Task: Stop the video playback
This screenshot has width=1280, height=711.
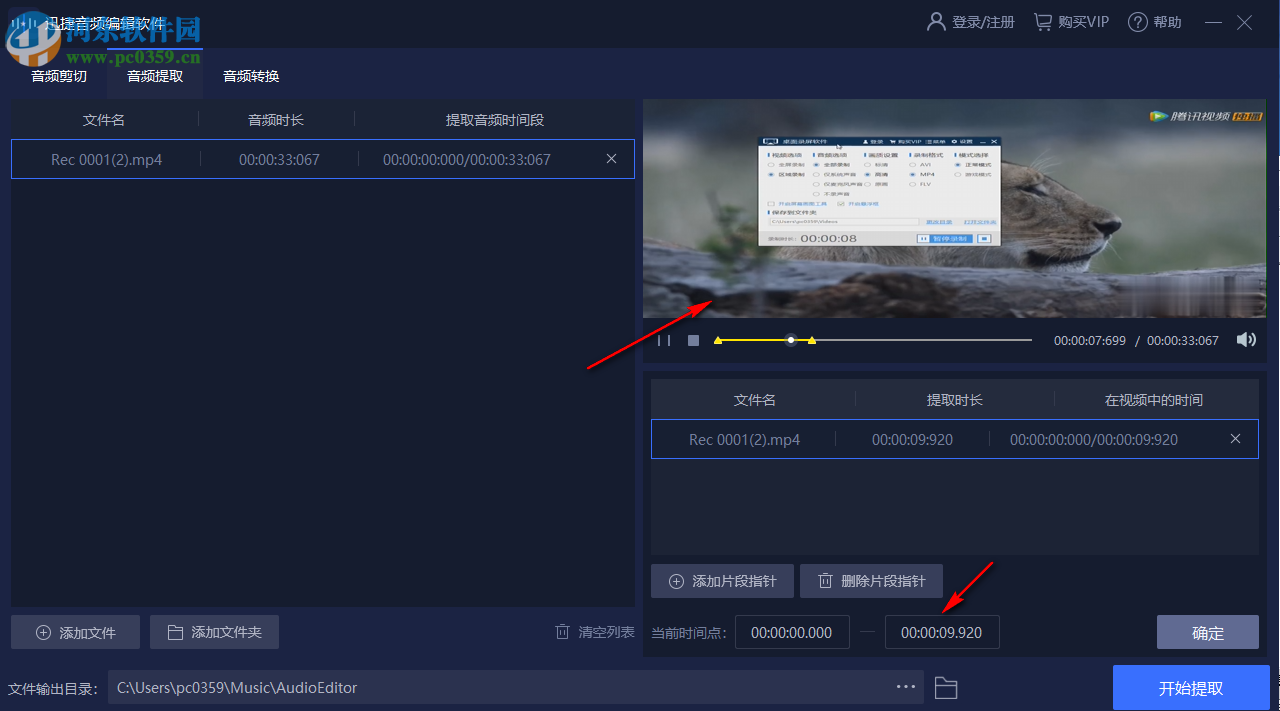Action: (693, 341)
